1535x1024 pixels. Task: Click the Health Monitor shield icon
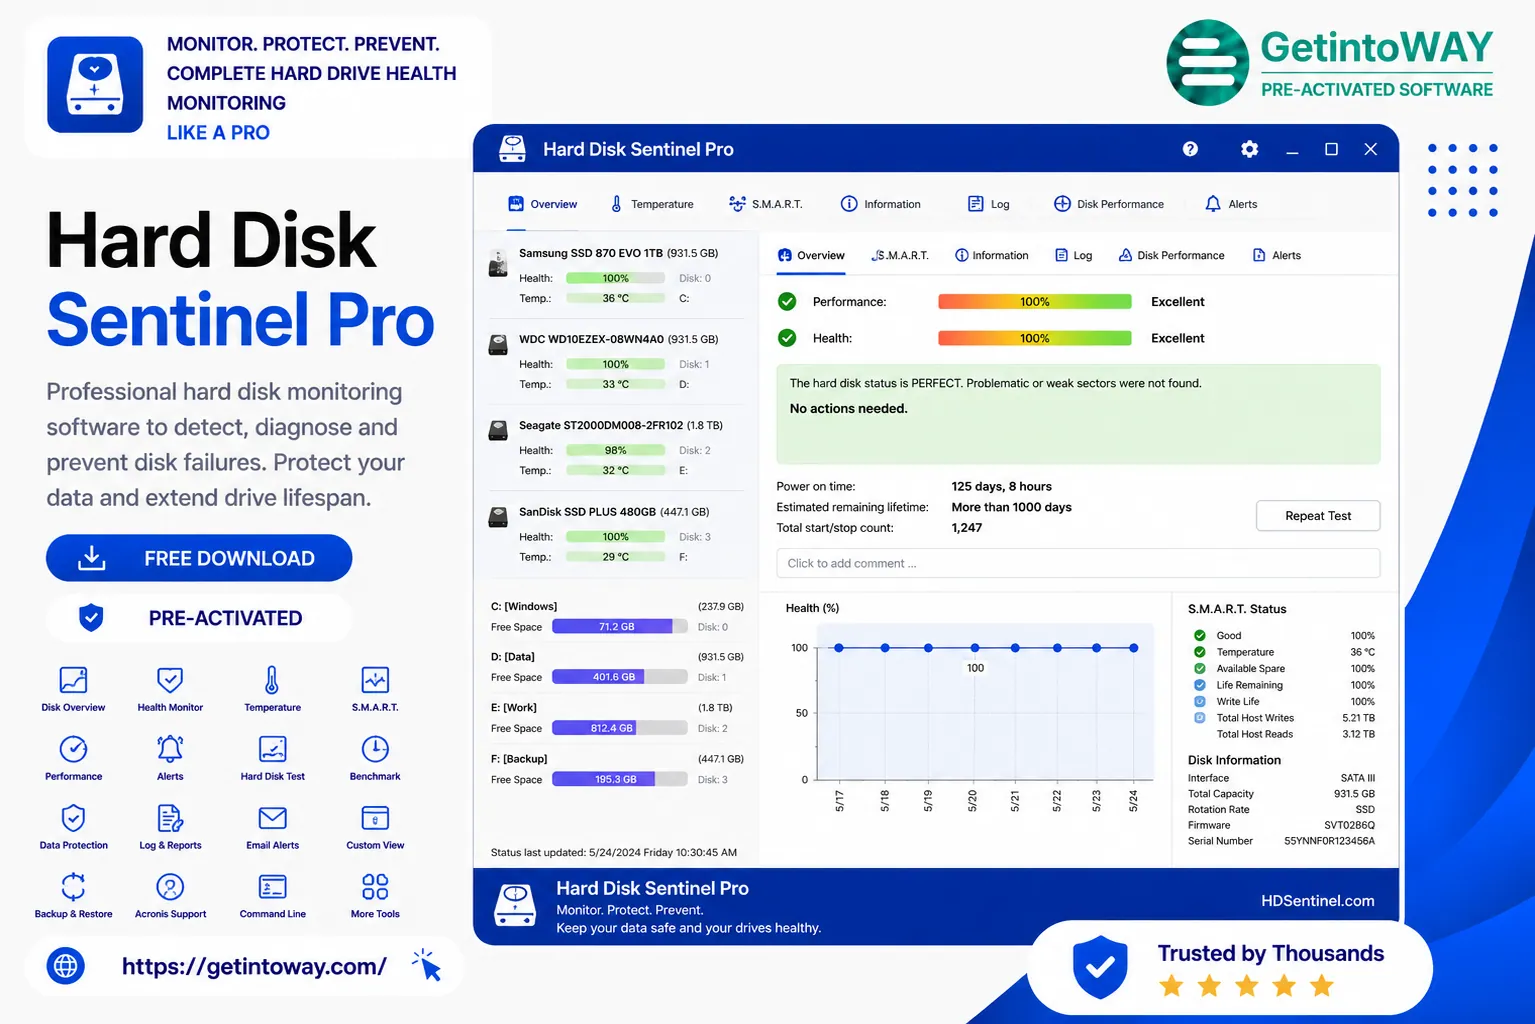(170, 680)
